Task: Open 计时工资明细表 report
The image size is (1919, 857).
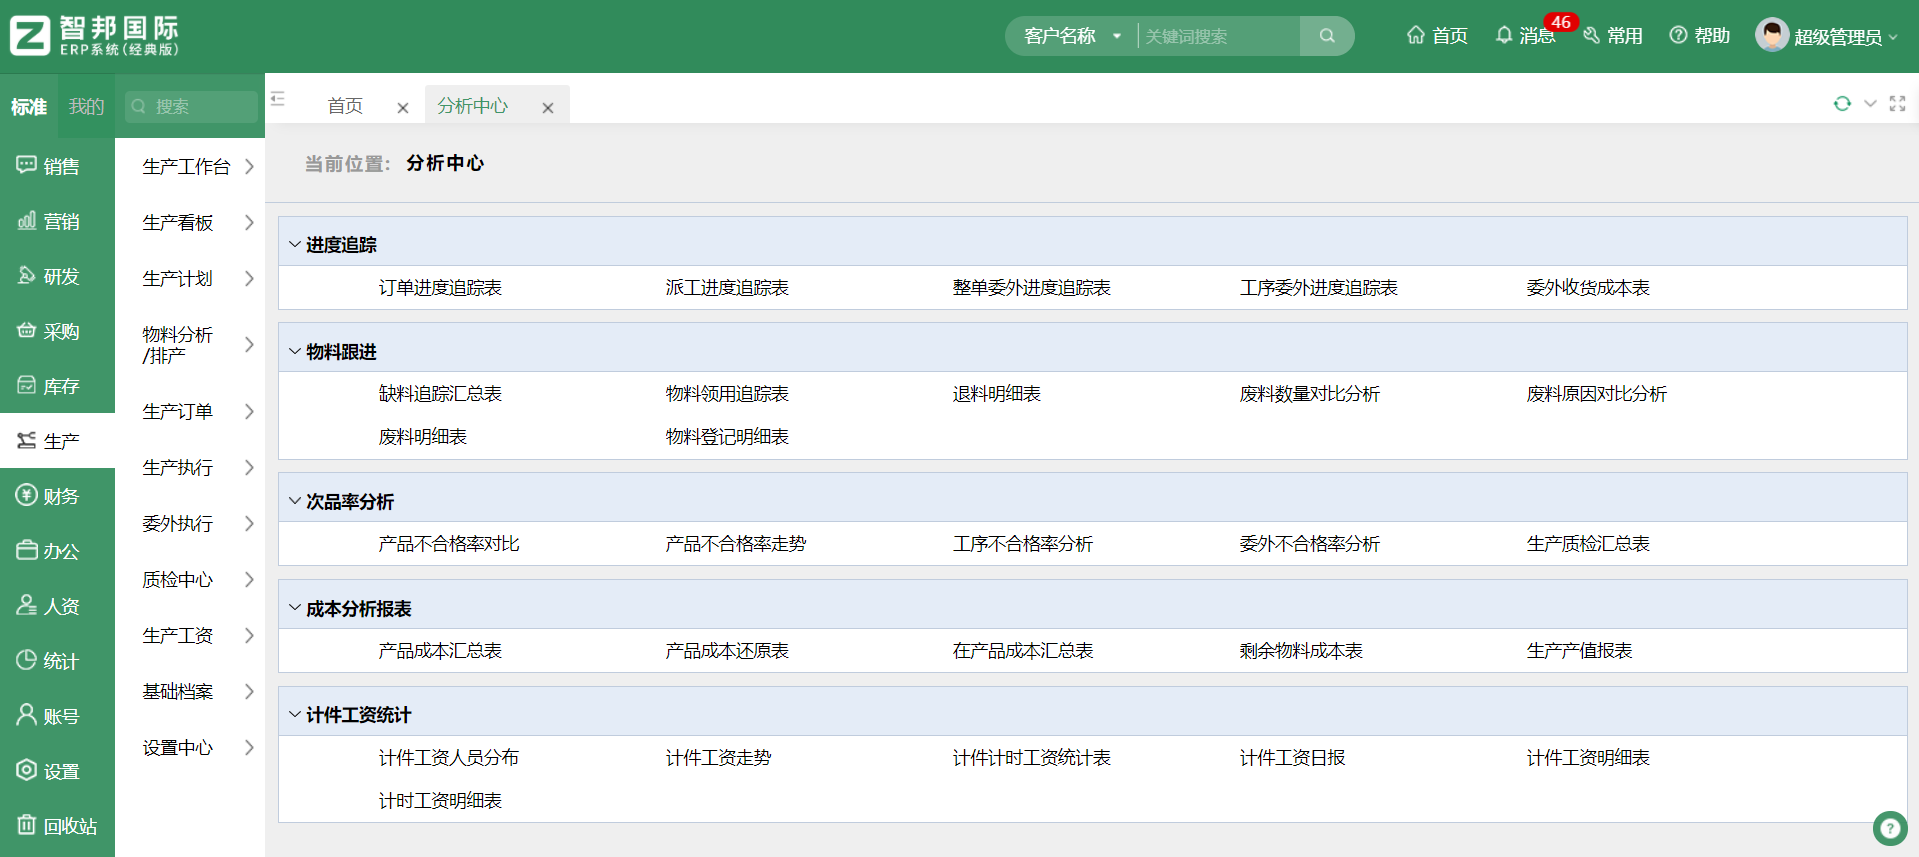Action: [x=440, y=801]
